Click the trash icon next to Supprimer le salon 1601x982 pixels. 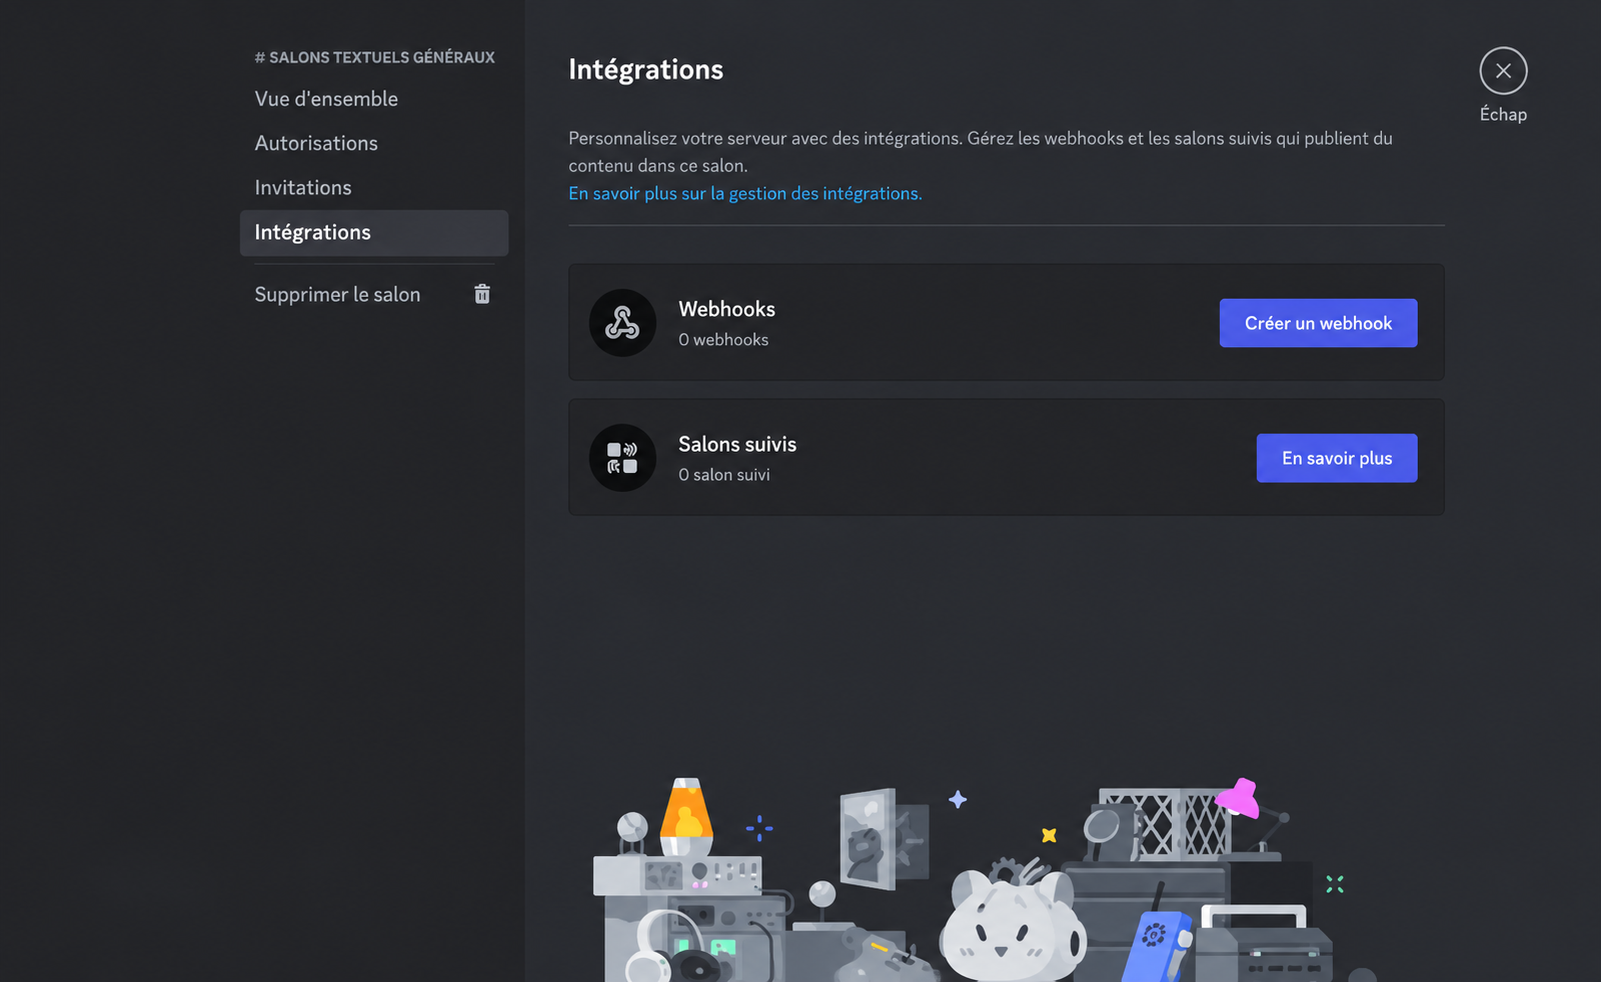pos(482,294)
